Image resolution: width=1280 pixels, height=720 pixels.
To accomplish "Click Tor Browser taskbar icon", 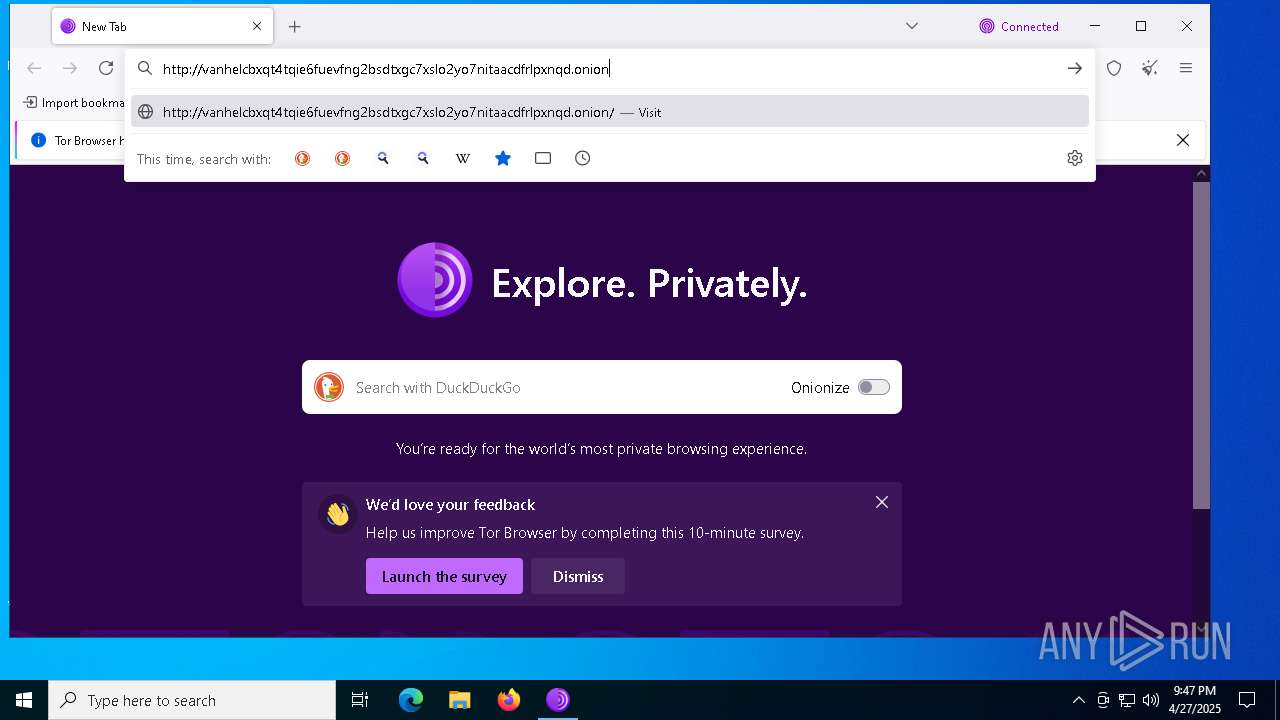I will pos(558,700).
